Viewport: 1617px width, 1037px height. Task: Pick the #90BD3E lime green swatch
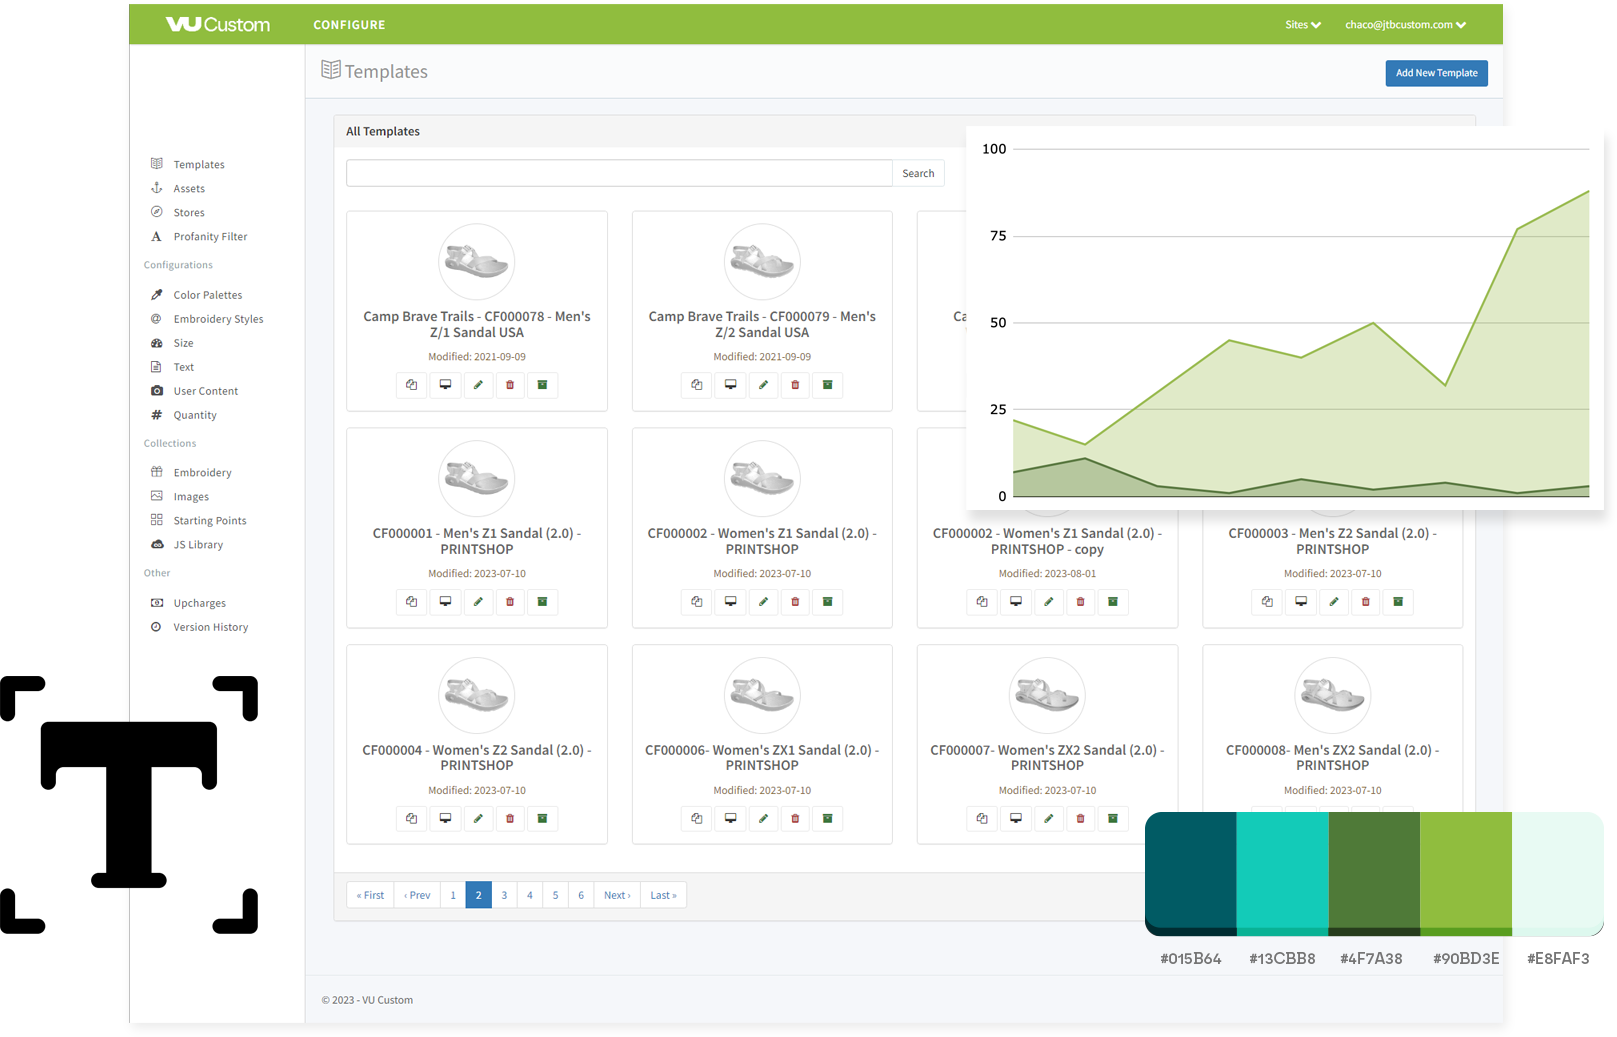pos(1466,873)
